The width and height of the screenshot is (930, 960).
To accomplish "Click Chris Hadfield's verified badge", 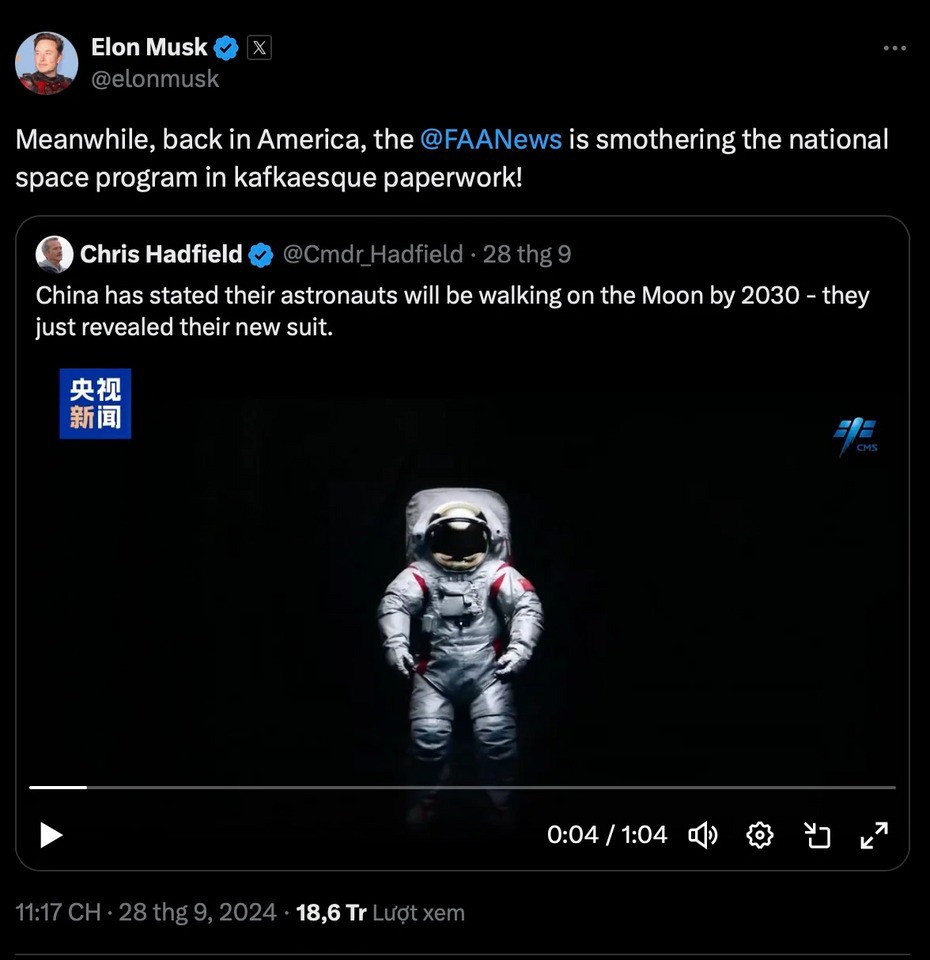I will tap(260, 255).
